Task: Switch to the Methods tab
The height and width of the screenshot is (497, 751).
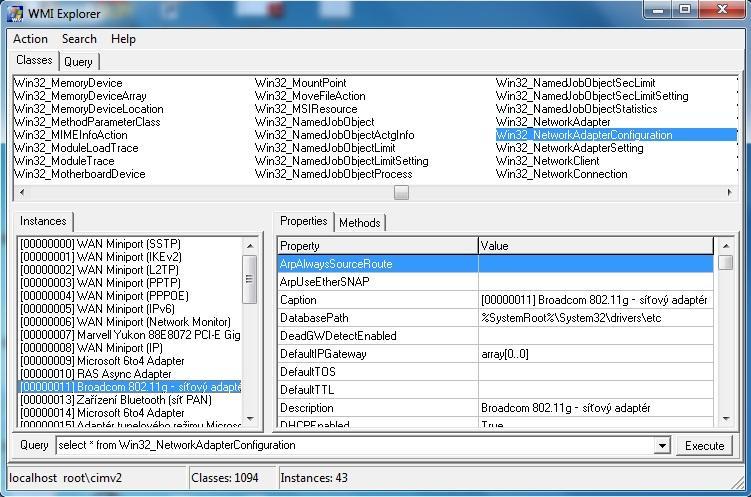Action: (x=360, y=223)
